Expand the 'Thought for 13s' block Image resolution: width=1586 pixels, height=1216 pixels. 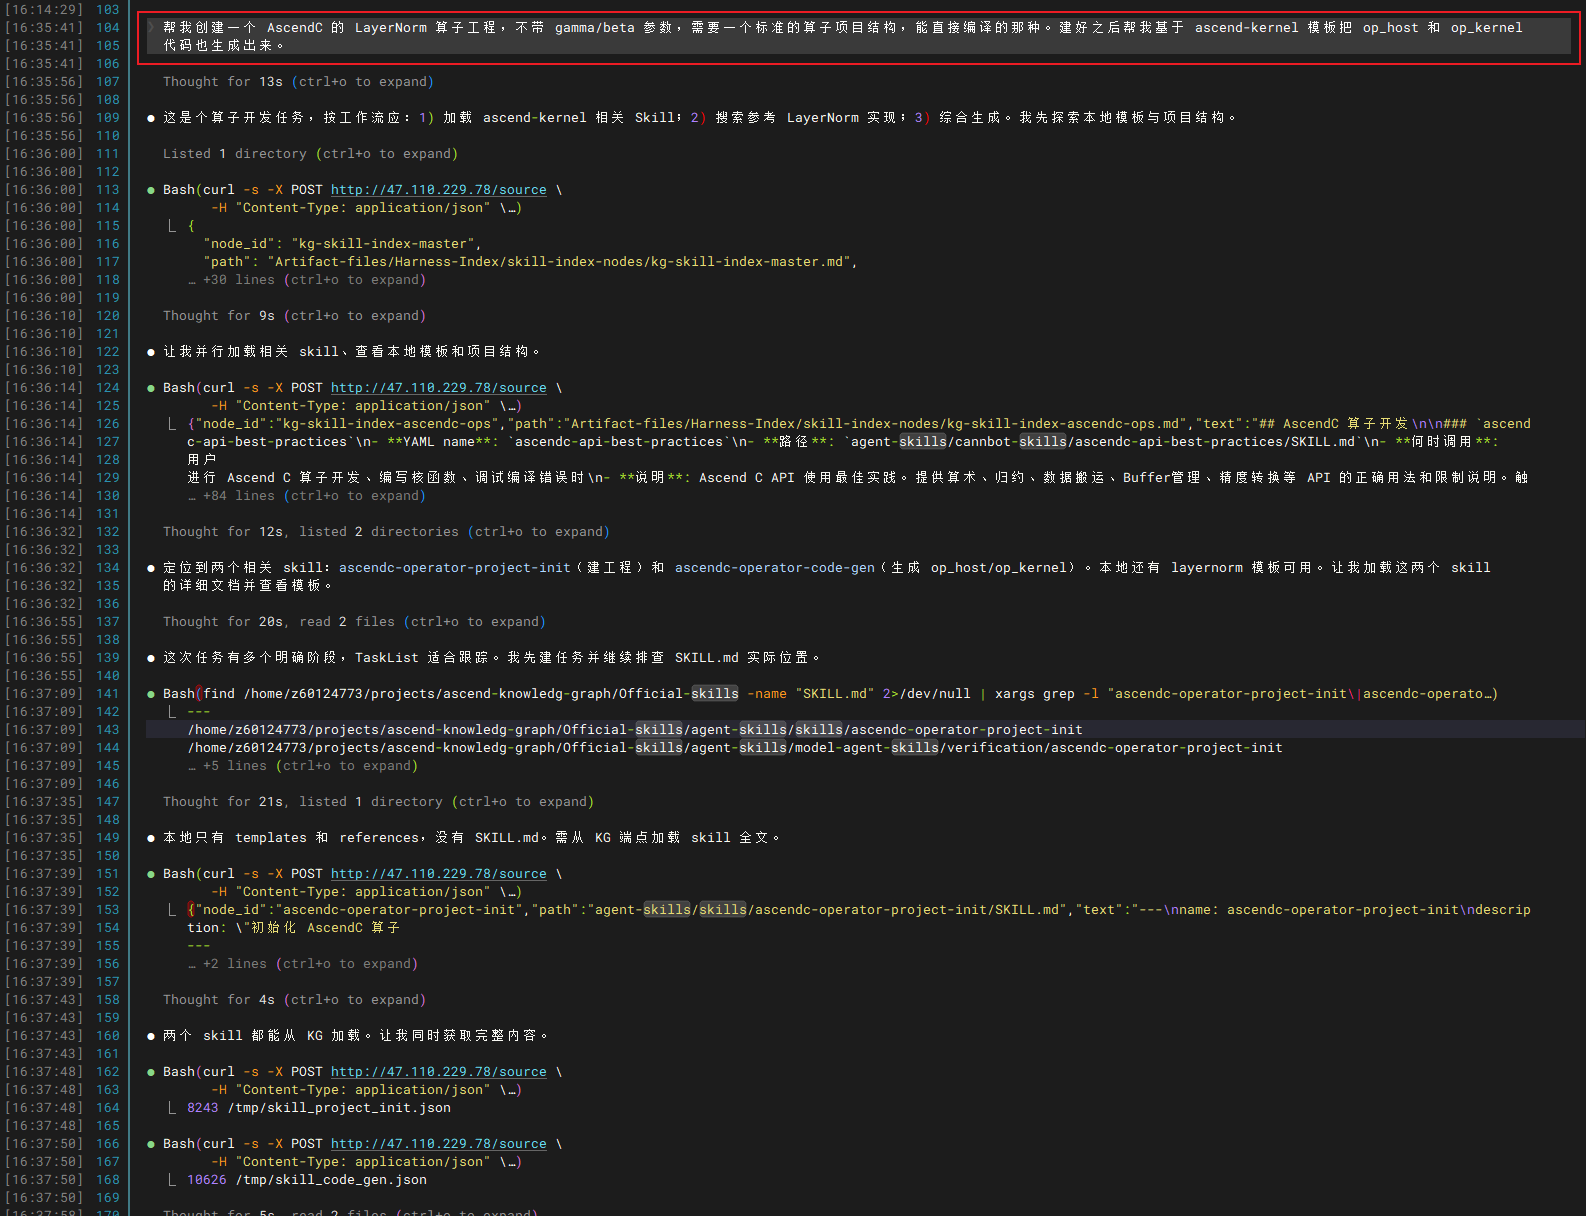[x=298, y=82]
